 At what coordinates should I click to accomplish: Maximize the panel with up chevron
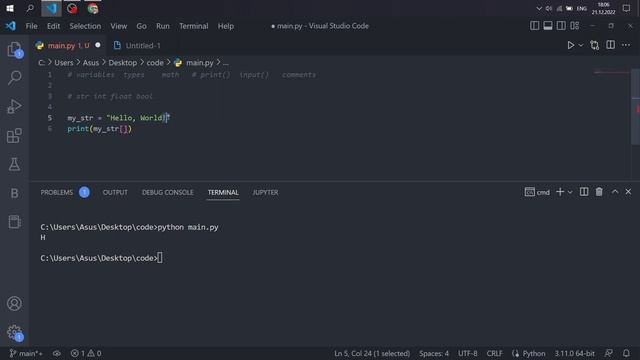click(x=615, y=192)
